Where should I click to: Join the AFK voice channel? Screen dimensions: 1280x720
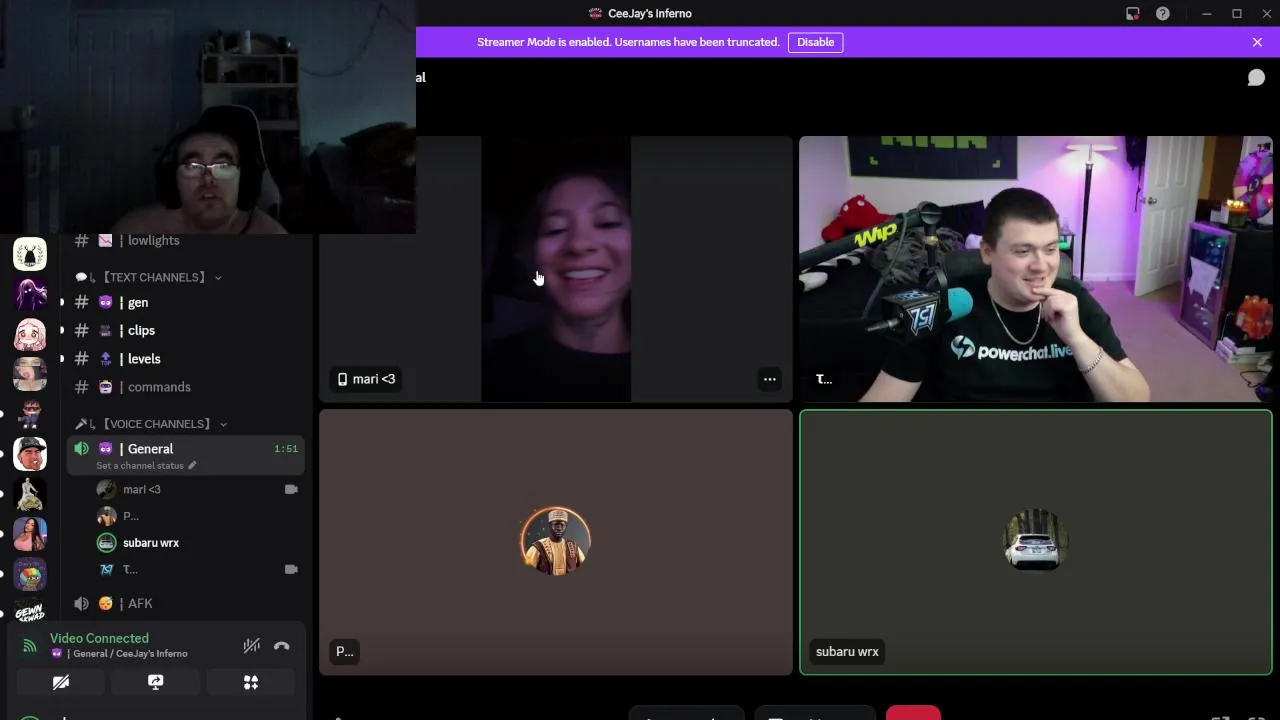pos(185,603)
